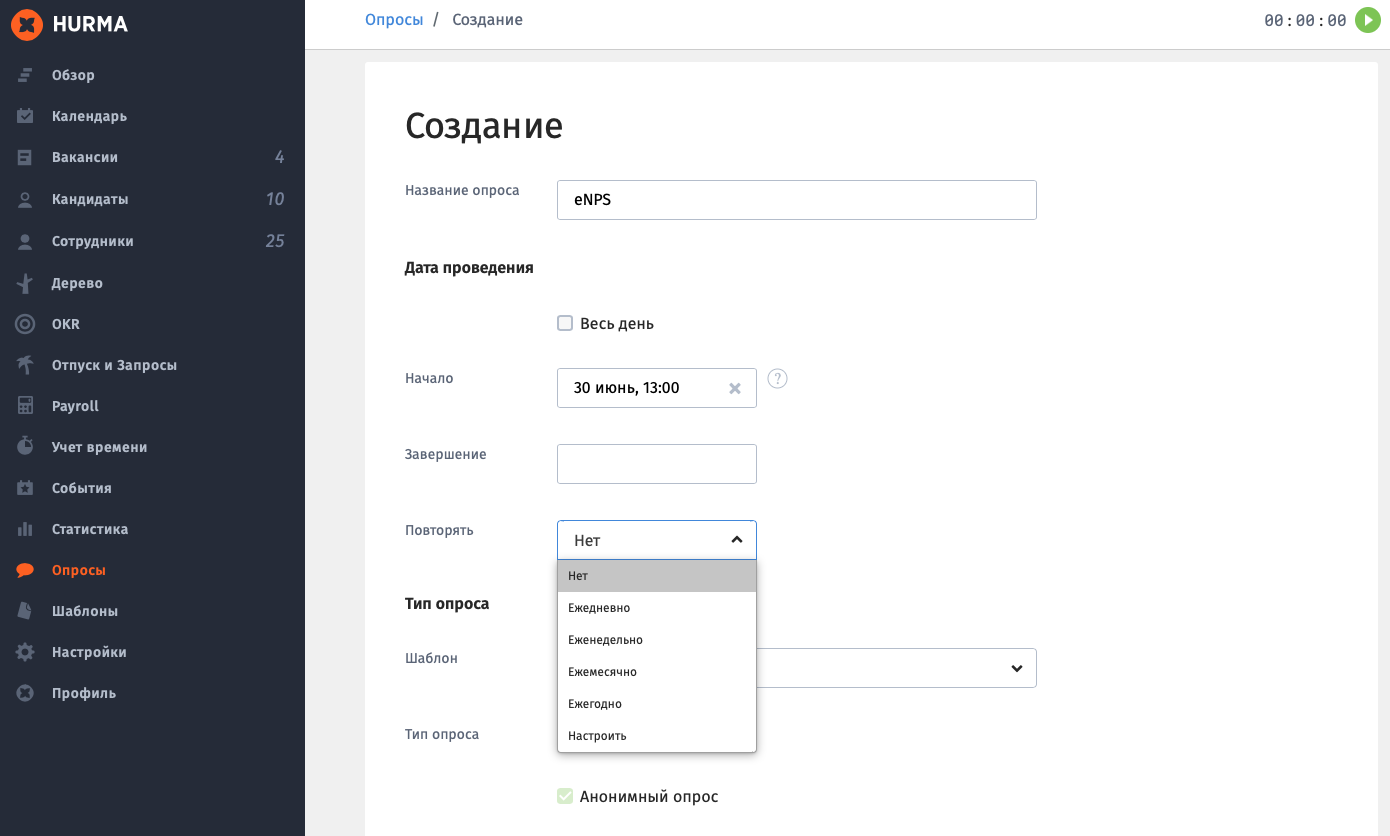
Task: Click the Вакансии count 4
Action: click(279, 157)
